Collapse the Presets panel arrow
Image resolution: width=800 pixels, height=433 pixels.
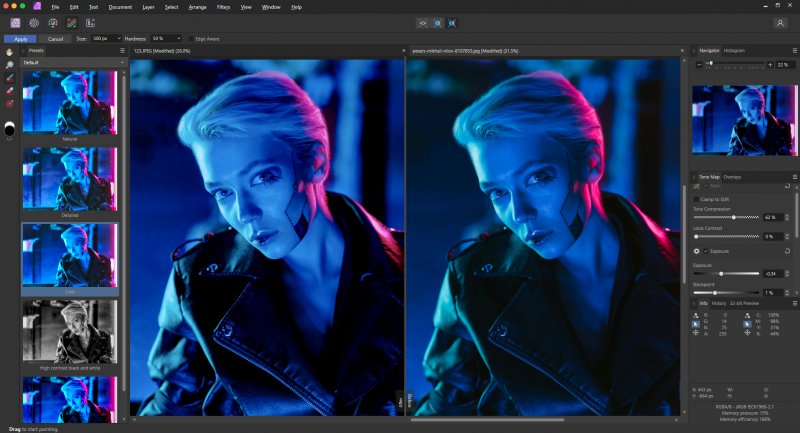[x=23, y=50]
